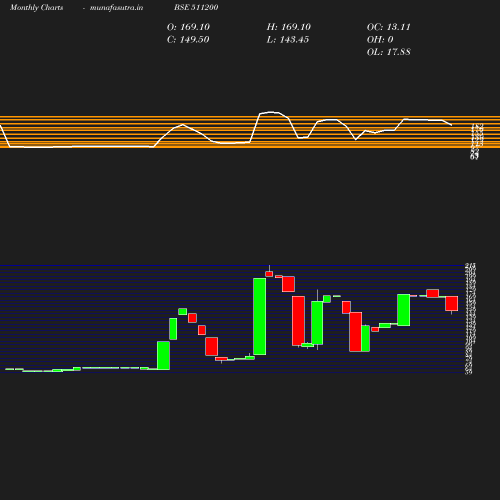This screenshot has height=500, width=500.
Task: Click the high value 'H: 169.10'
Action: 288,27
